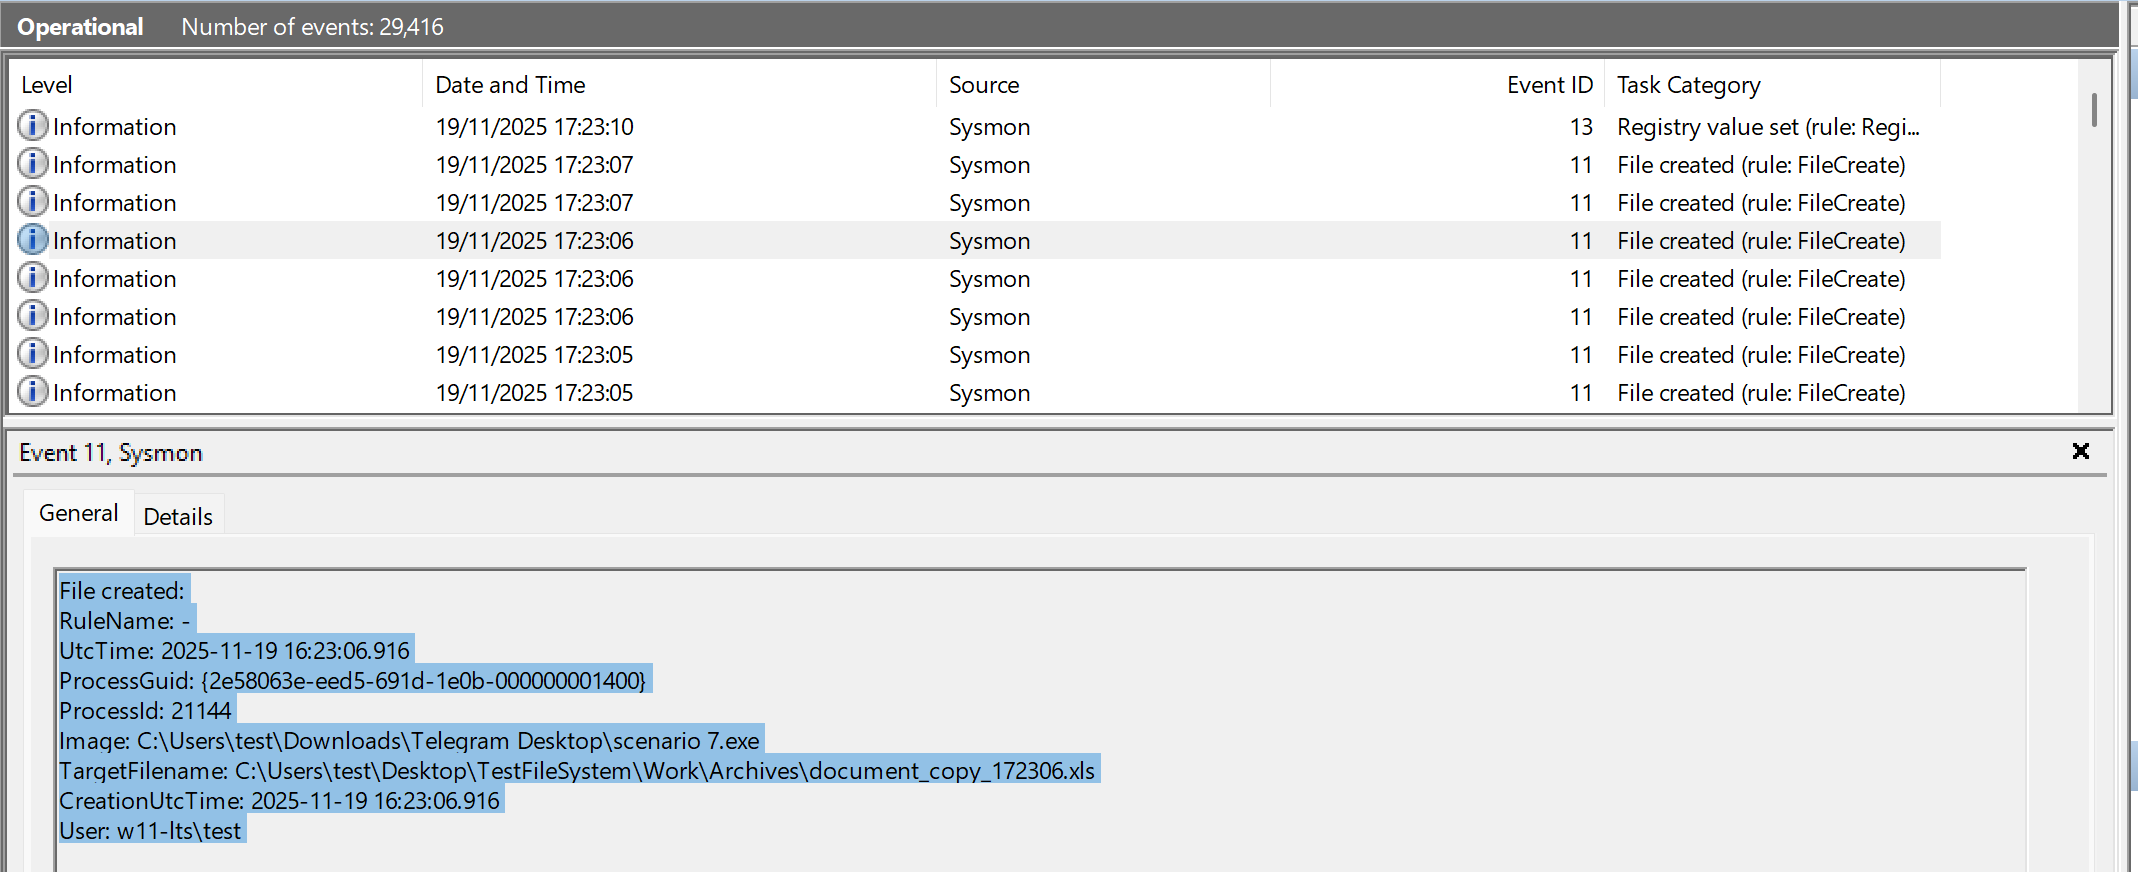Switch to the Details tab
The height and width of the screenshot is (872, 2138).
click(x=178, y=516)
